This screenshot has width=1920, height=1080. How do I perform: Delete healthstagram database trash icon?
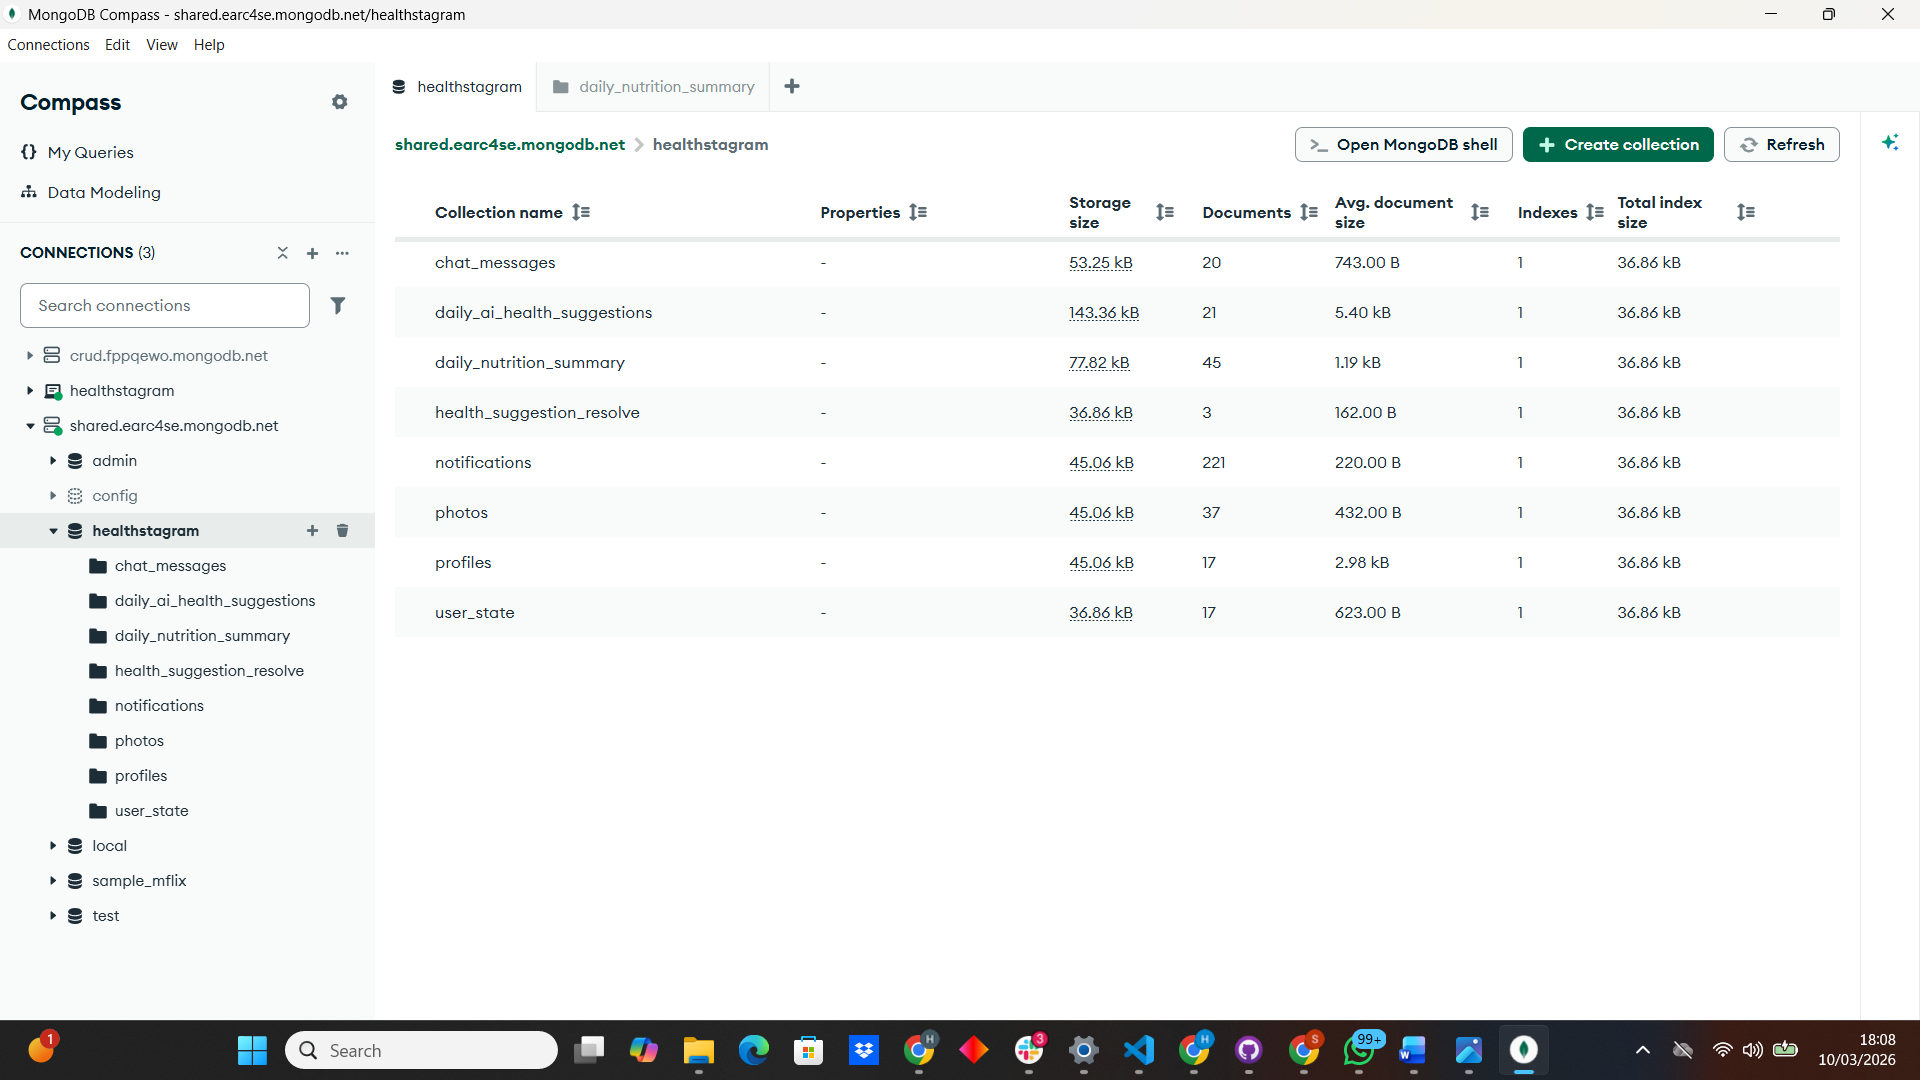pos(342,530)
